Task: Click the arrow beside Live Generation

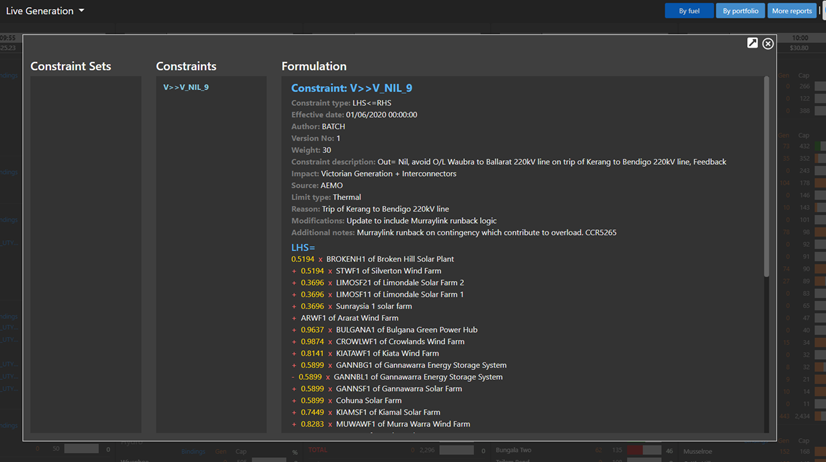Action: pos(82,11)
